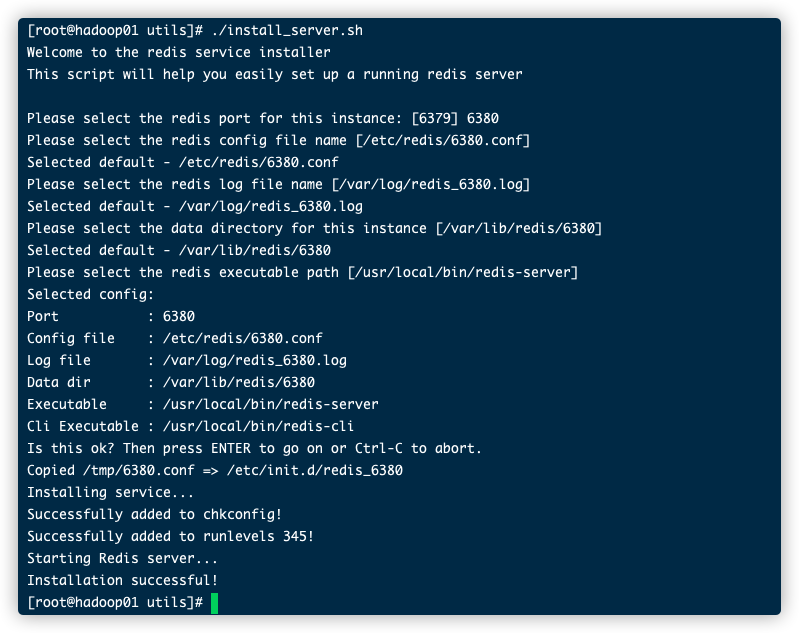Click the [/var/lib/redis/6380] data directory path
This screenshot has height=633, width=799.
pyautogui.click(x=519, y=228)
